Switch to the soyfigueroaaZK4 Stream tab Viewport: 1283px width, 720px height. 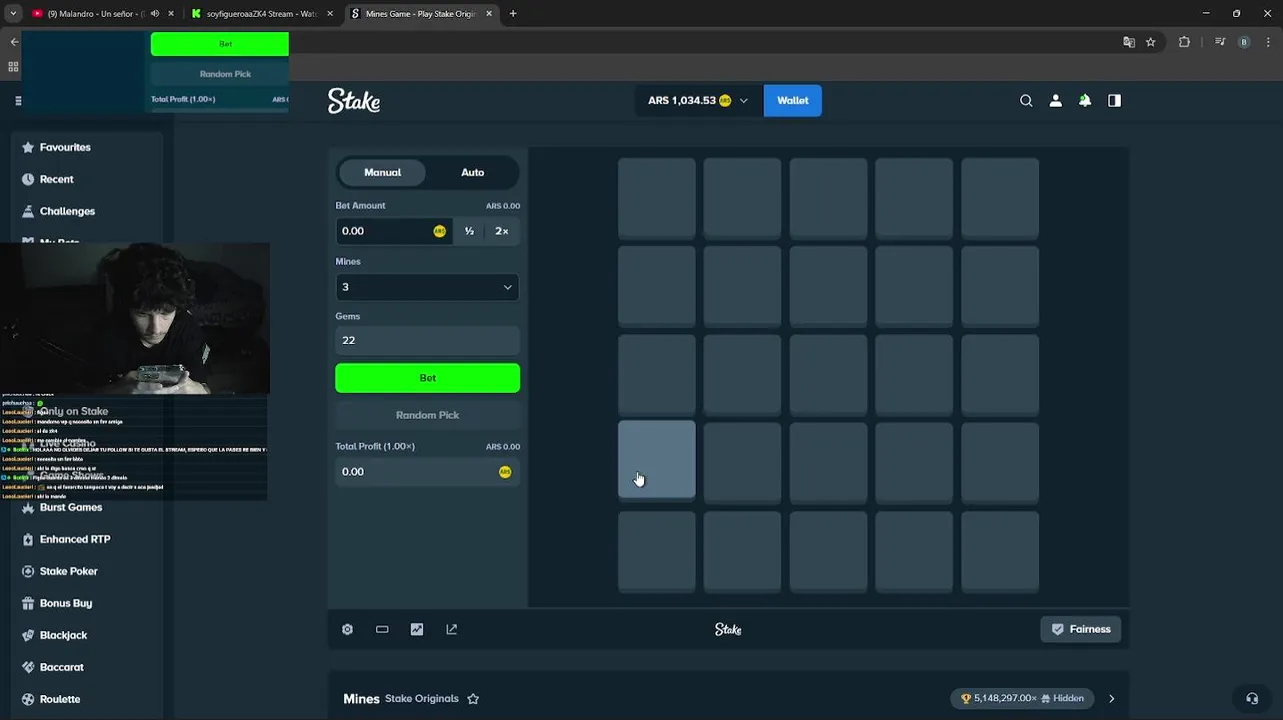(x=260, y=14)
